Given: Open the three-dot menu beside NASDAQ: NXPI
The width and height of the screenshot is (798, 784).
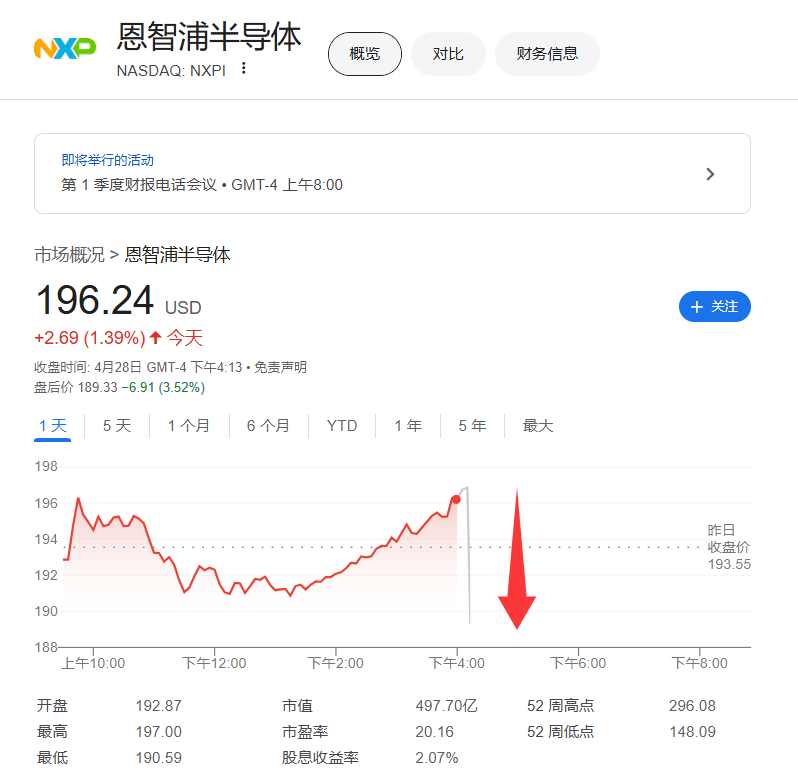Looking at the screenshot, I should pyautogui.click(x=244, y=69).
